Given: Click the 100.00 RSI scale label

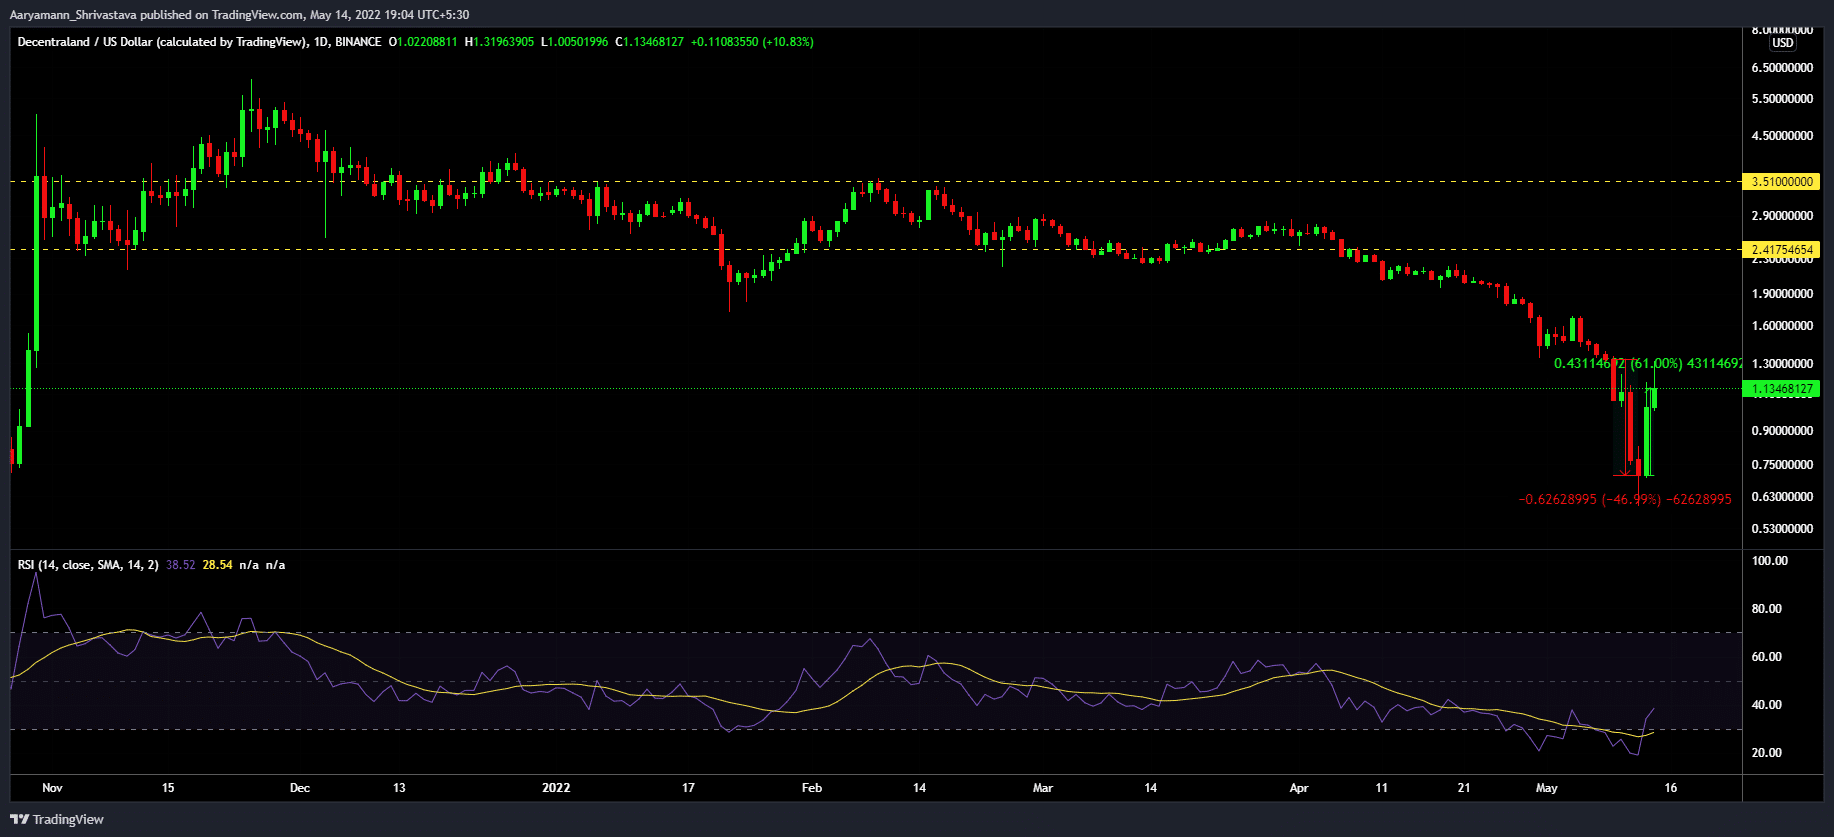Looking at the screenshot, I should [1770, 561].
